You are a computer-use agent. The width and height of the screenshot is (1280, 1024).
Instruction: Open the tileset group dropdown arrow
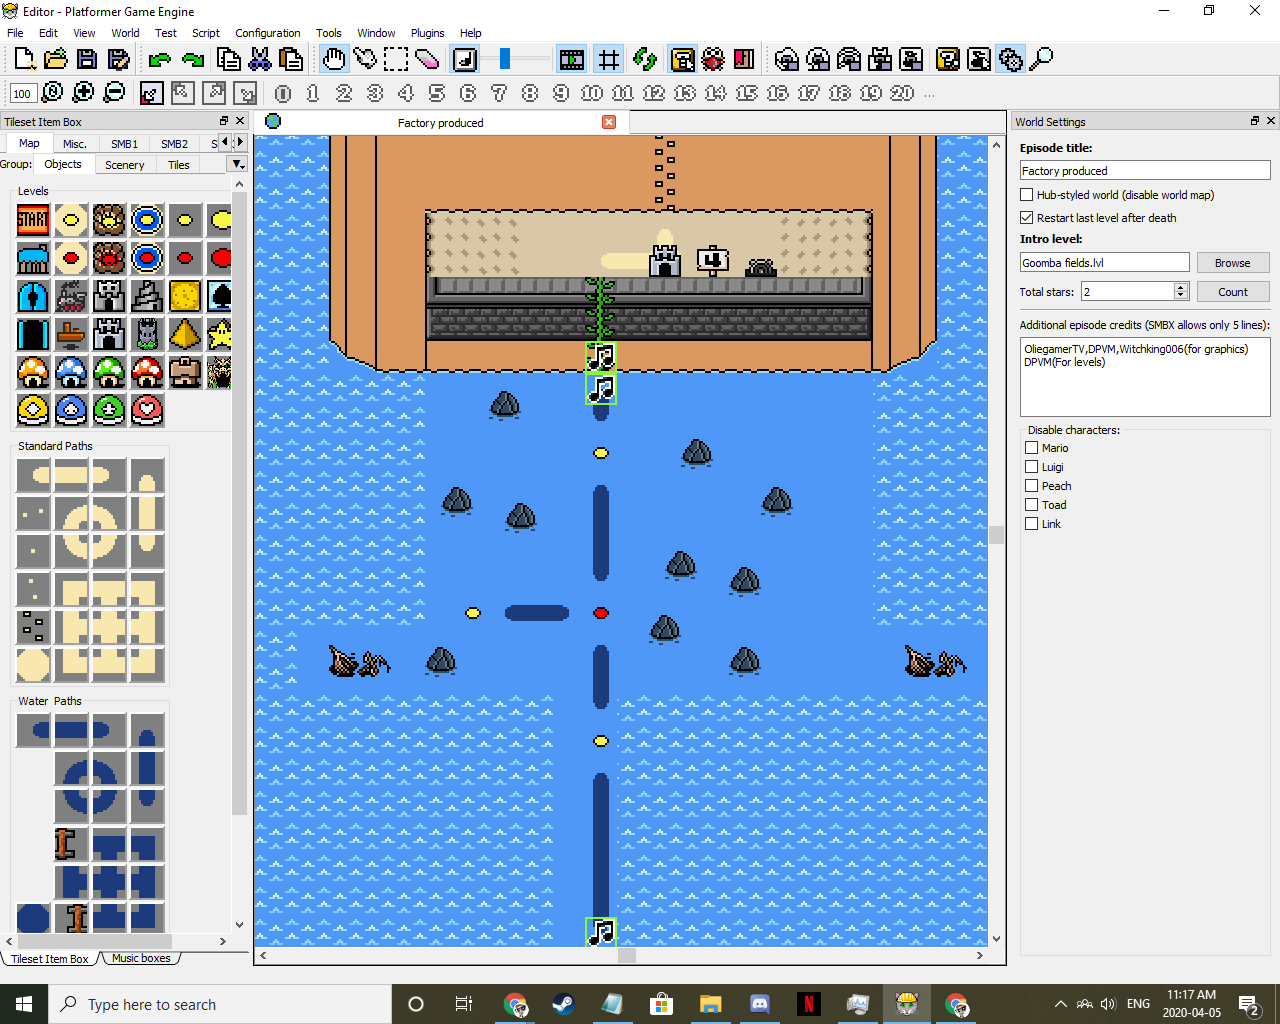click(237, 165)
